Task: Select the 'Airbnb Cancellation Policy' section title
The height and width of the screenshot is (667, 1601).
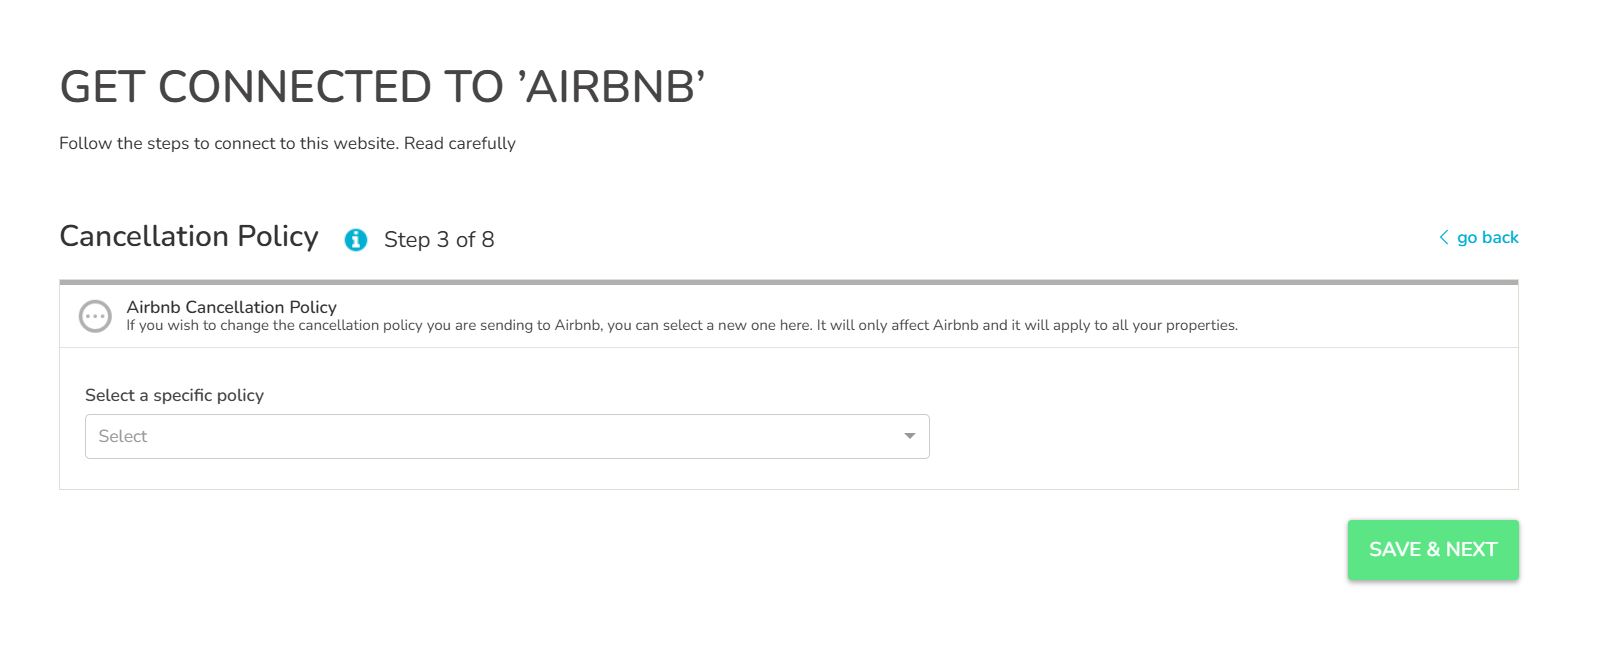Action: [231, 307]
